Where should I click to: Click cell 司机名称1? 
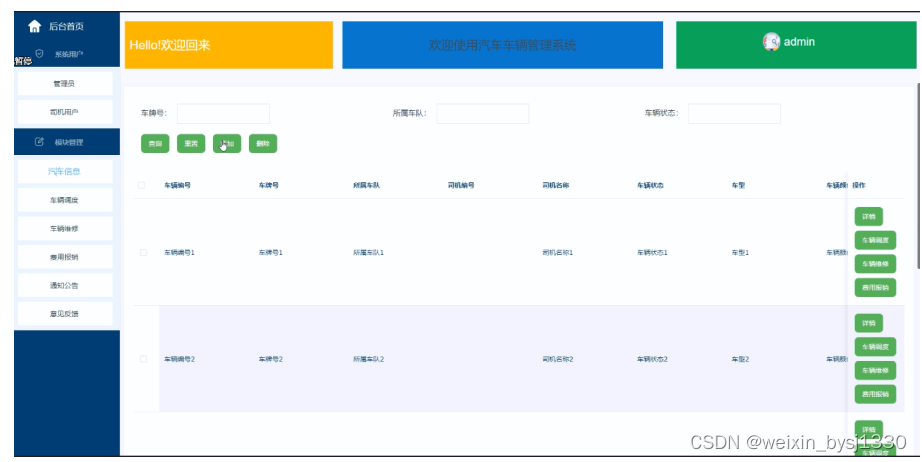(557, 252)
